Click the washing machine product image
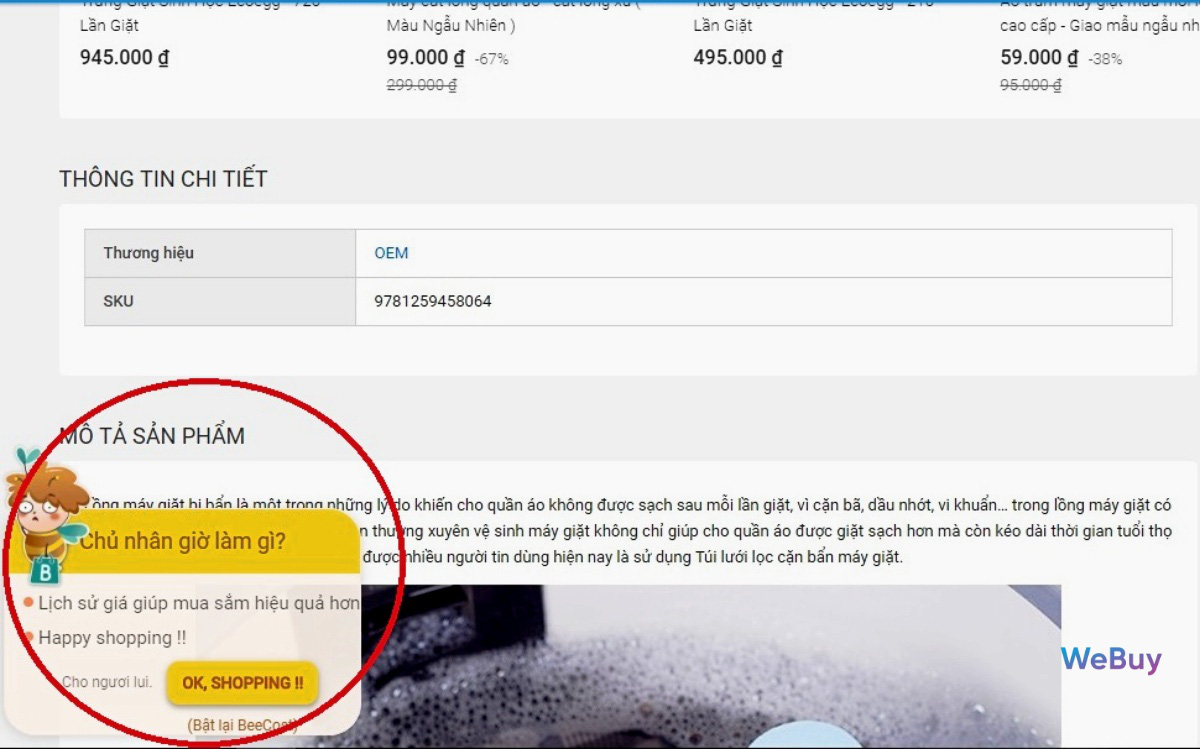 click(x=700, y=660)
